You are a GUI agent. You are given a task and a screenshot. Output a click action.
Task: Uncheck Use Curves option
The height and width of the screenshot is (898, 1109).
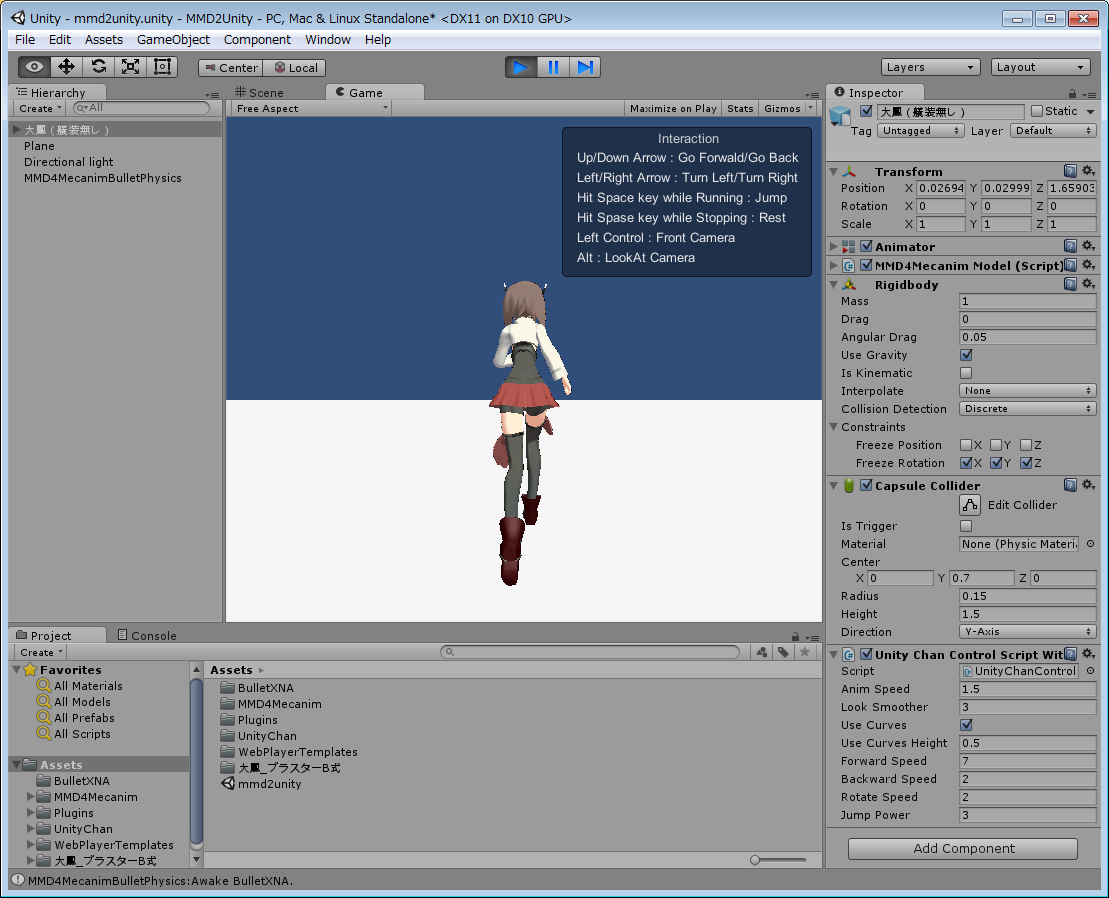pyautogui.click(x=966, y=725)
